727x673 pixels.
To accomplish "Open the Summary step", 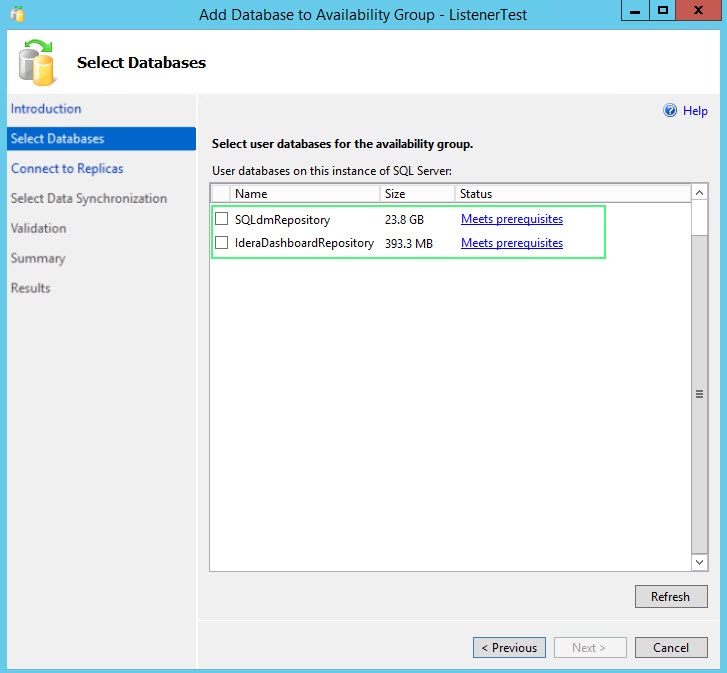I will pyautogui.click(x=38, y=258).
